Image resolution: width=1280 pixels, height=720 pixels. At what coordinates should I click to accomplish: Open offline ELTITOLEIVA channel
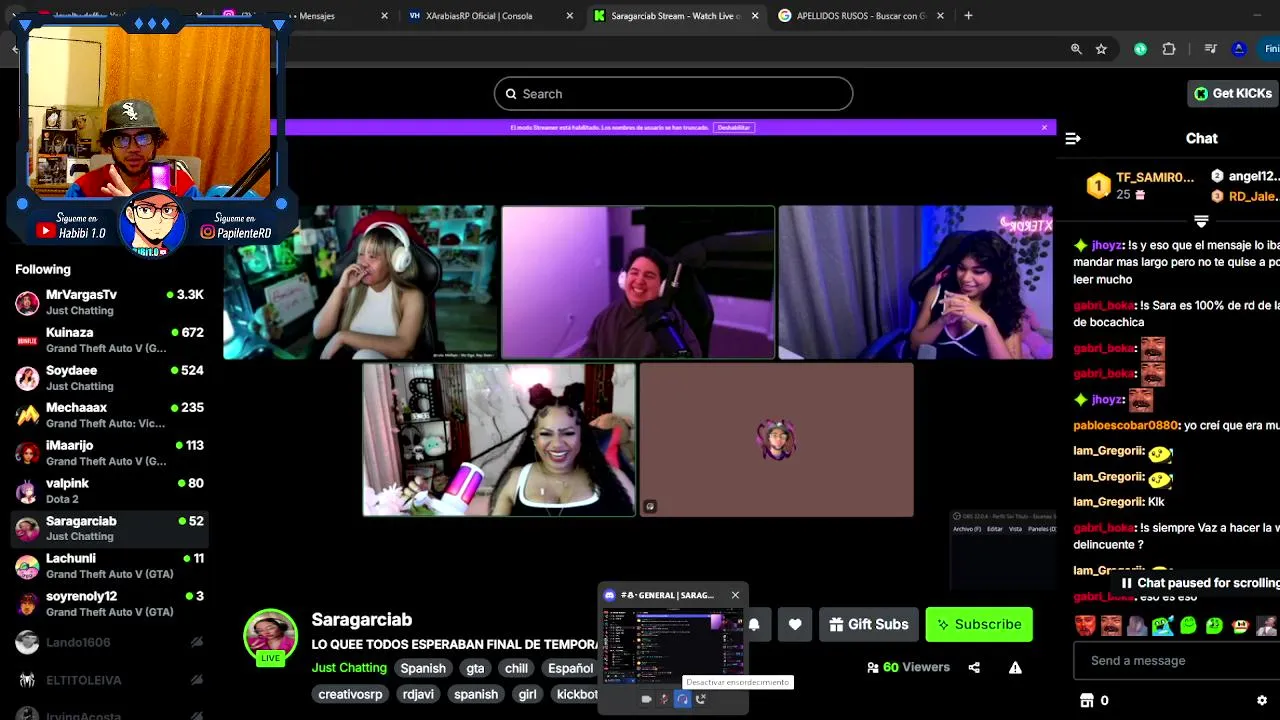[x=110, y=680]
